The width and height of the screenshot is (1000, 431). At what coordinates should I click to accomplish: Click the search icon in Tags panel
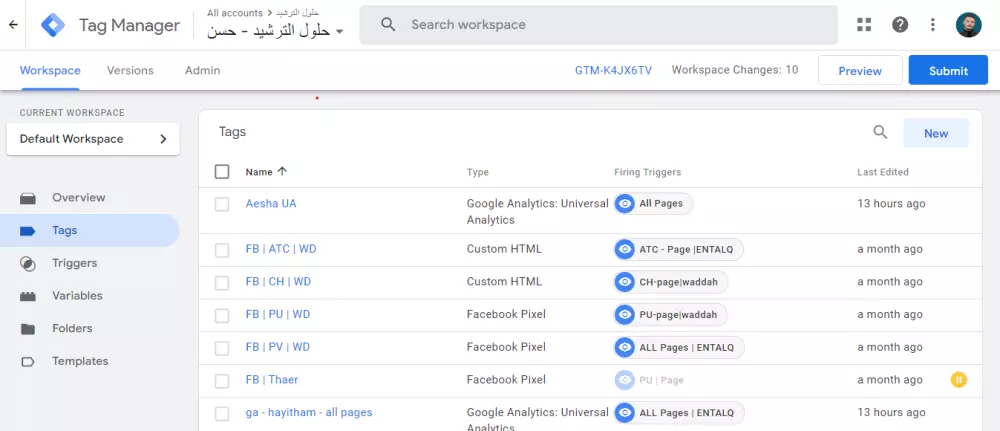coord(880,132)
